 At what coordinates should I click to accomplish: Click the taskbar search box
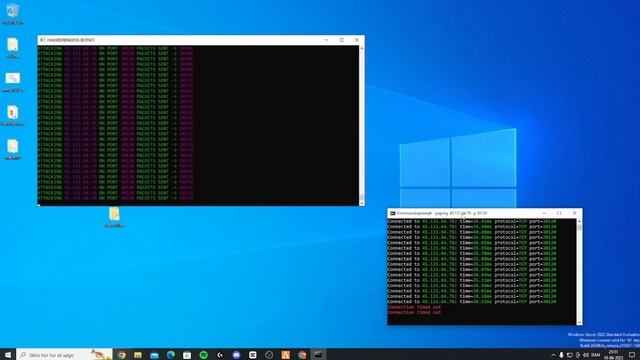click(64, 355)
